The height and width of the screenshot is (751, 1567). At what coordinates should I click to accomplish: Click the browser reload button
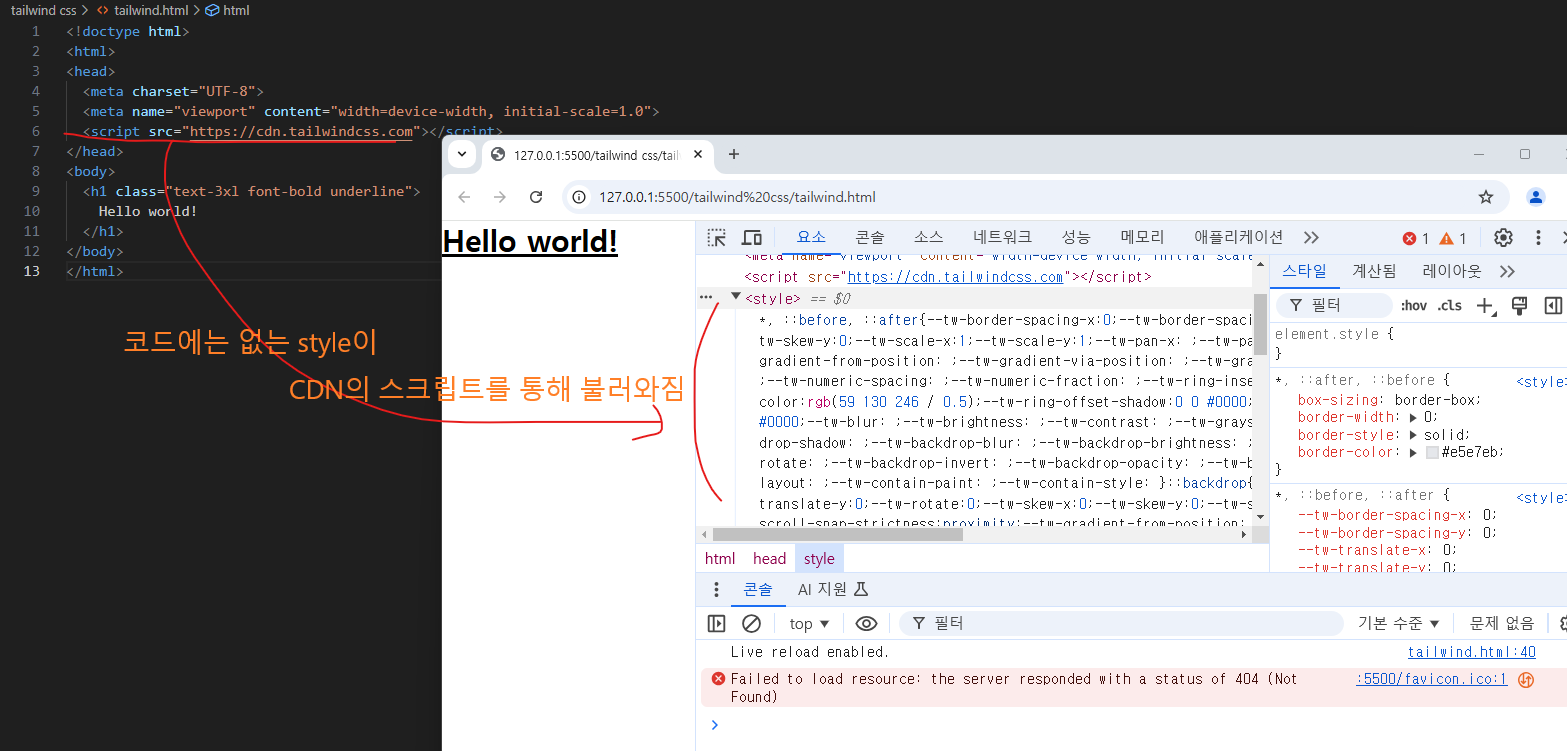(x=536, y=197)
